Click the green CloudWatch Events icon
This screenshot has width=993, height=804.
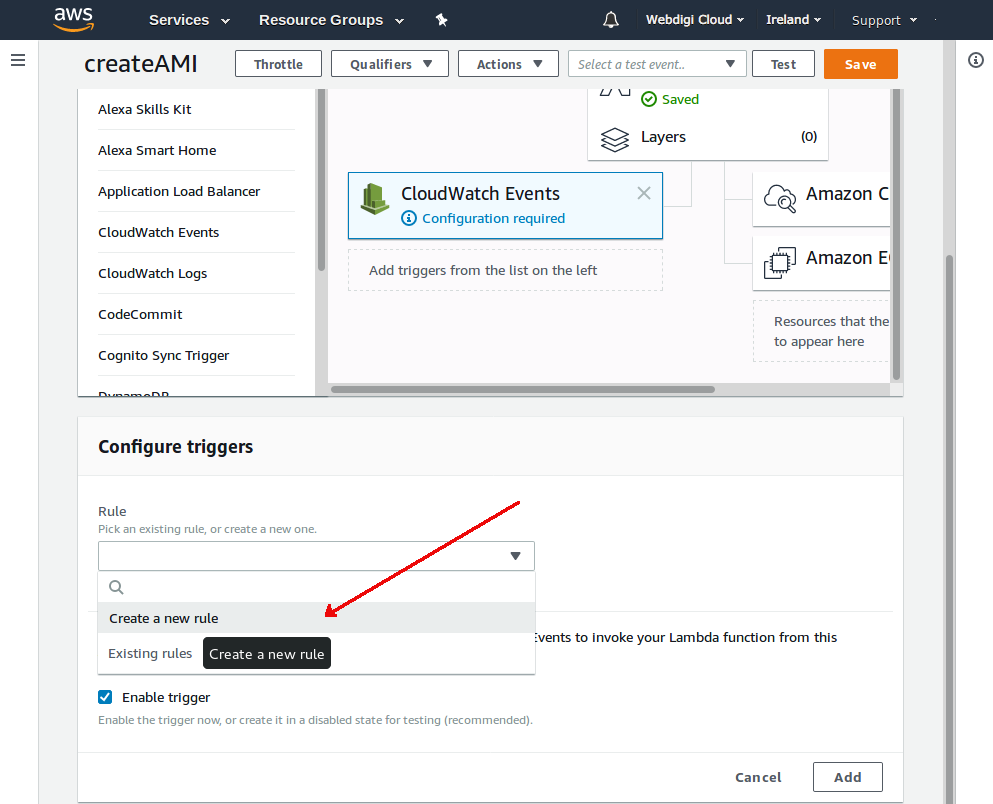[374, 199]
